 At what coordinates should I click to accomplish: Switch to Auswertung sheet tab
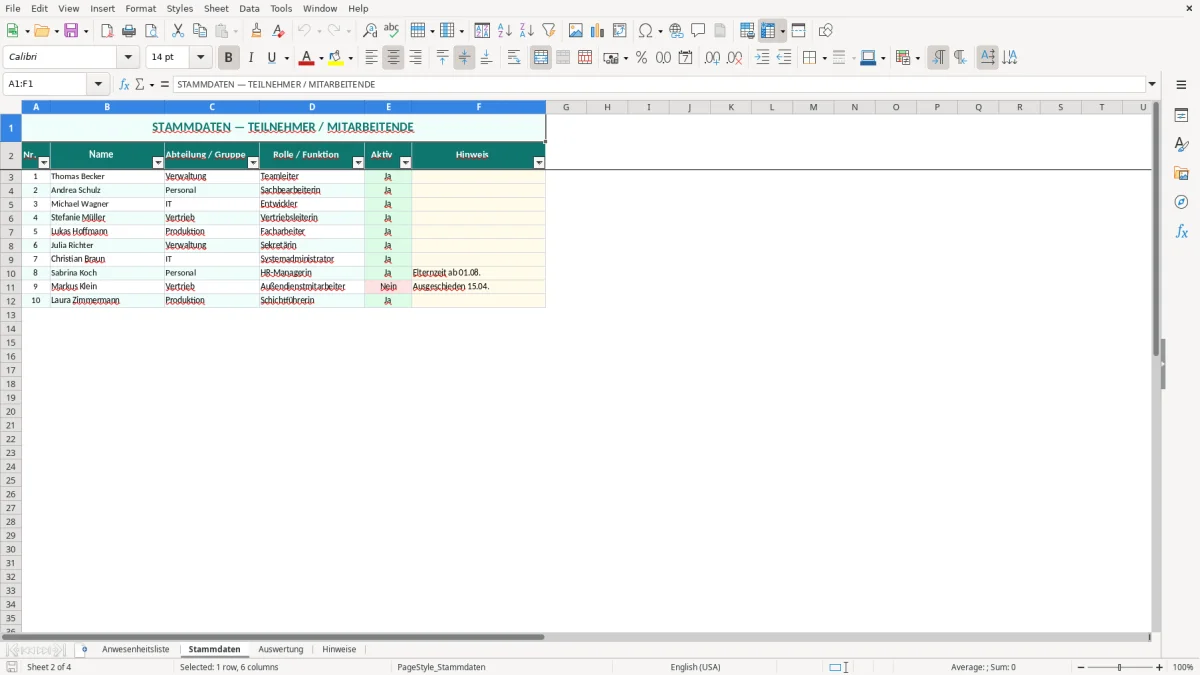pyautogui.click(x=281, y=650)
